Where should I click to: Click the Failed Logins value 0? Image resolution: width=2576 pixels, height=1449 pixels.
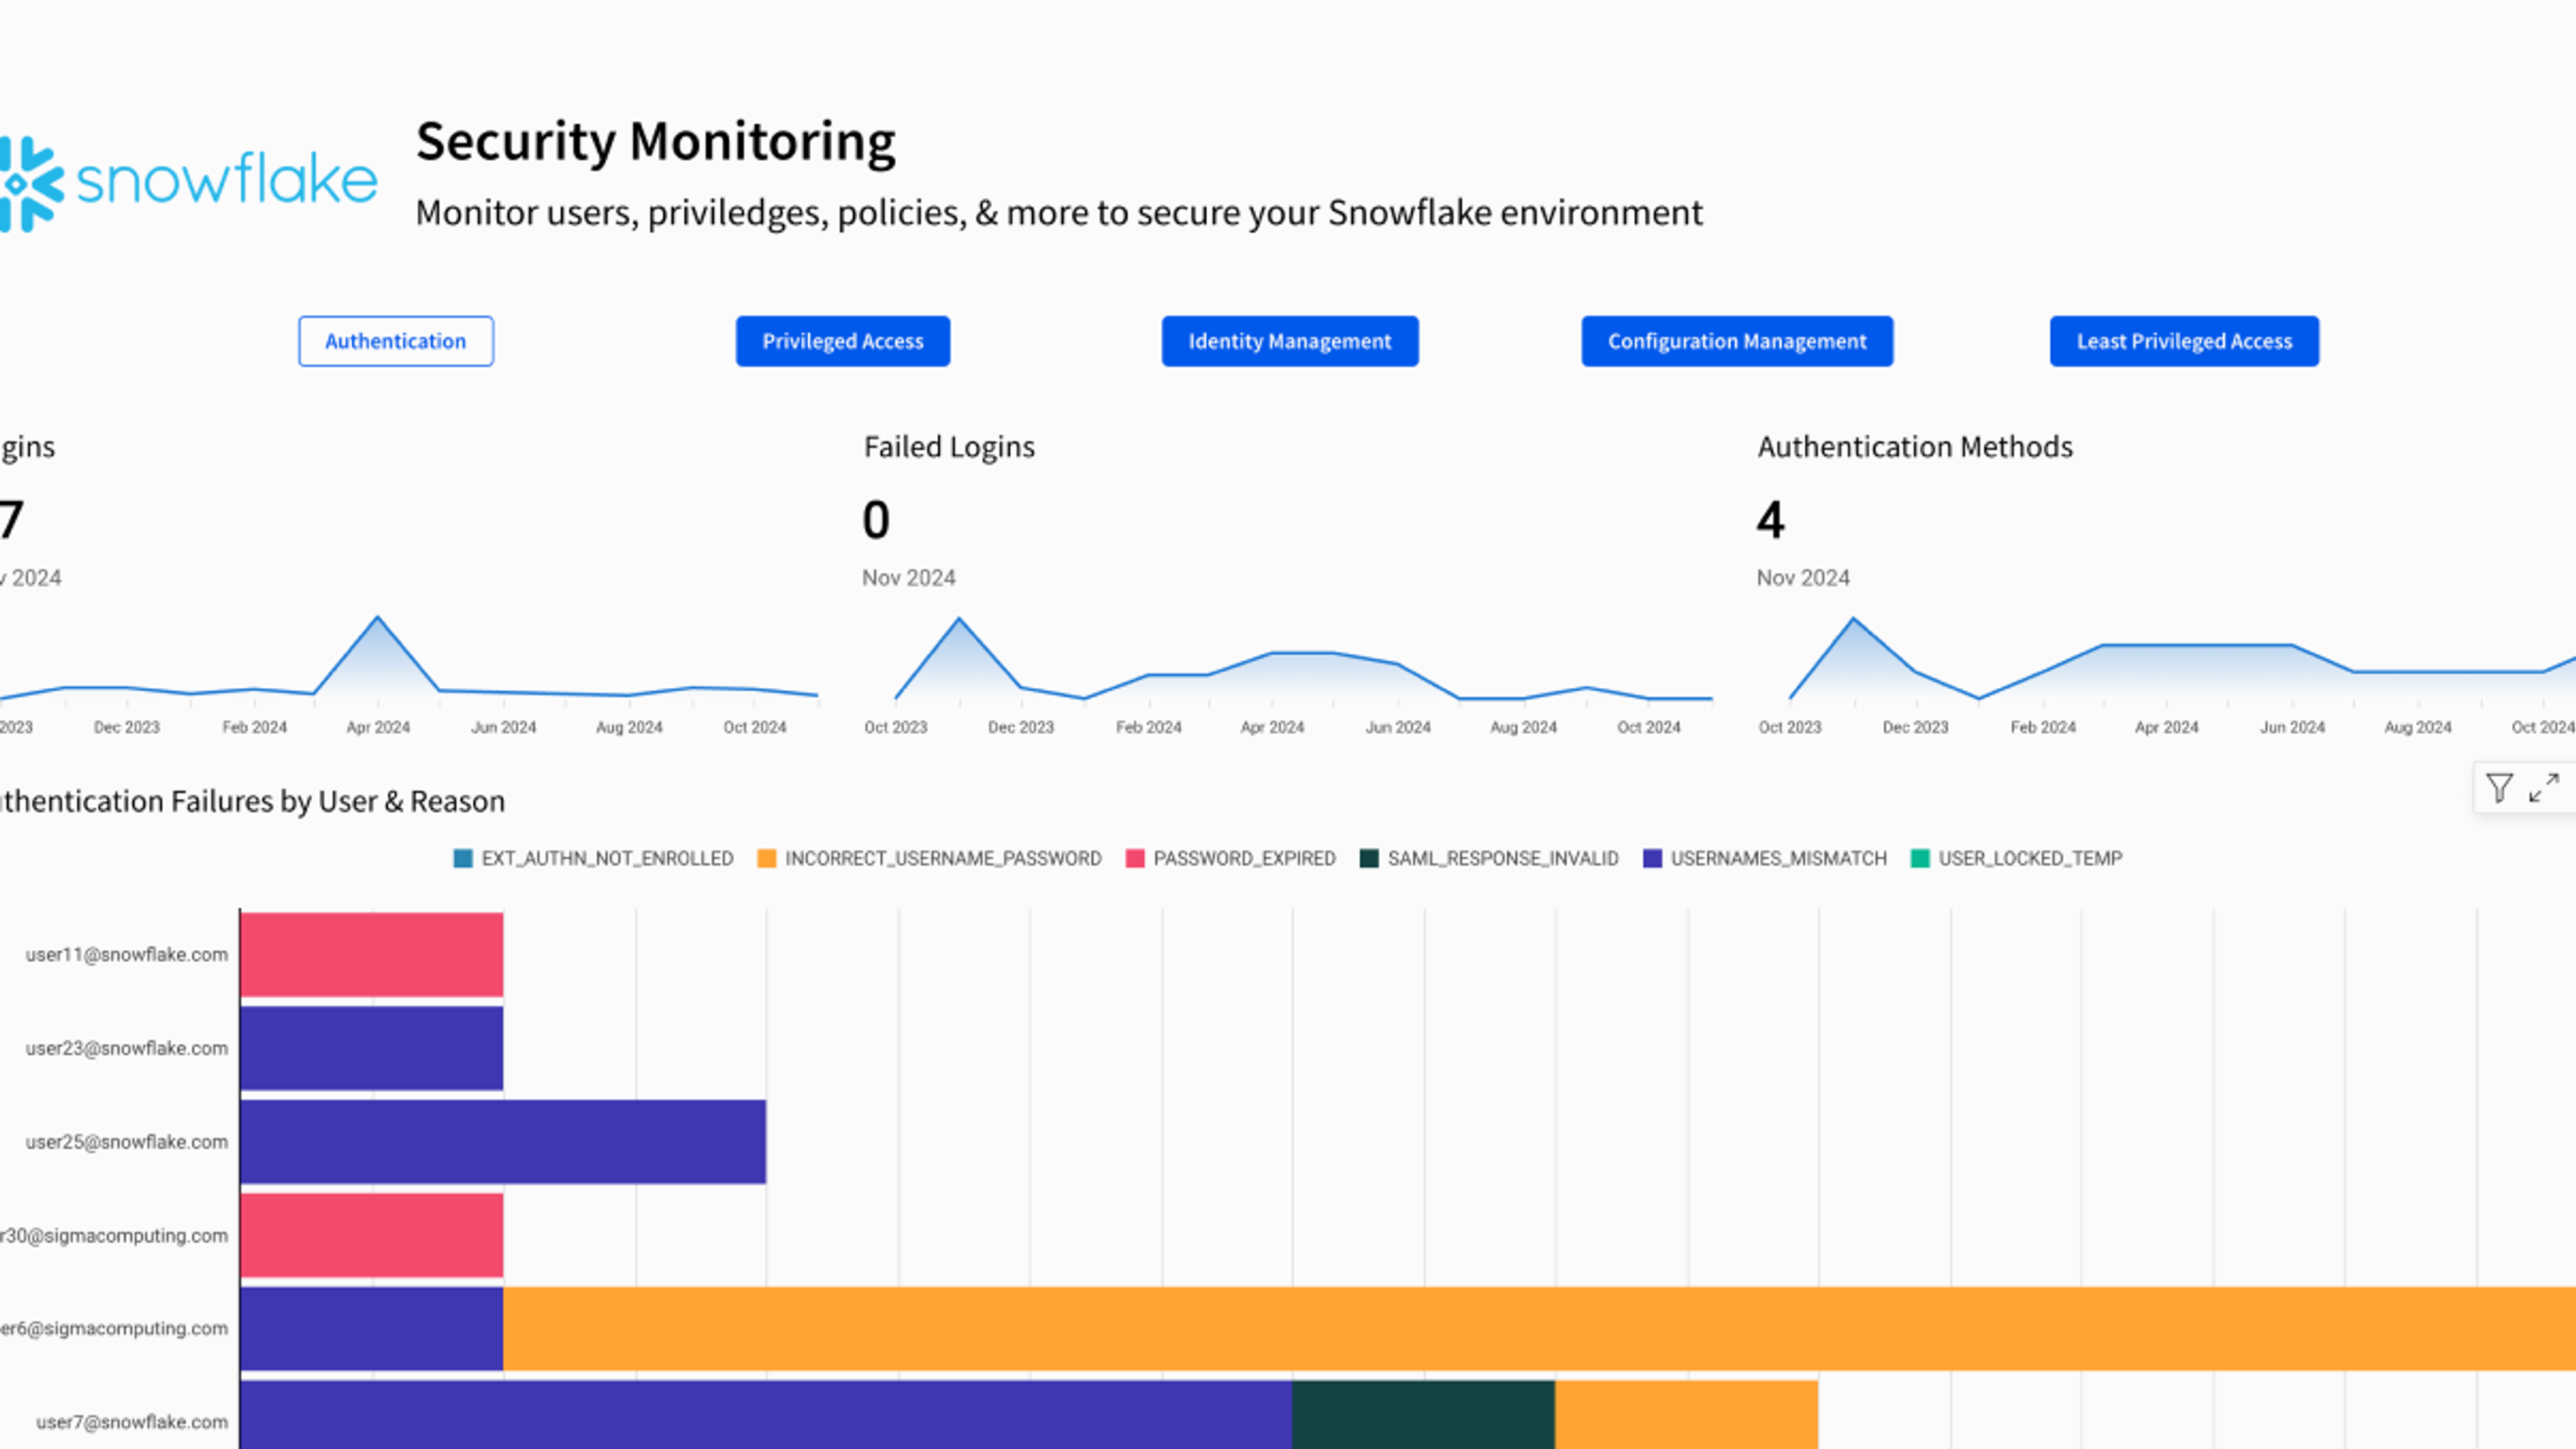876,520
